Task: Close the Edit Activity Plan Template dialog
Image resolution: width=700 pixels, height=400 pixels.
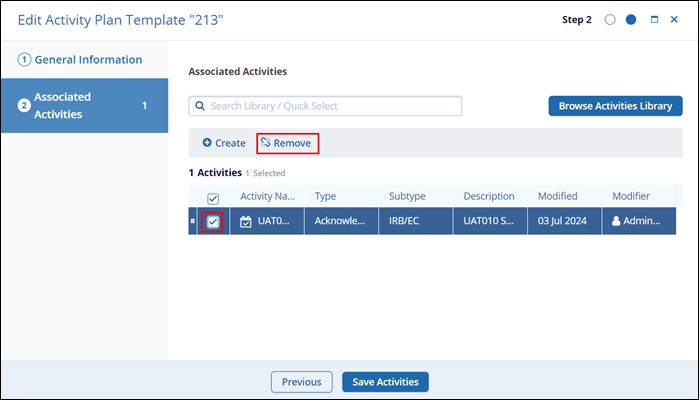Action: [673, 19]
